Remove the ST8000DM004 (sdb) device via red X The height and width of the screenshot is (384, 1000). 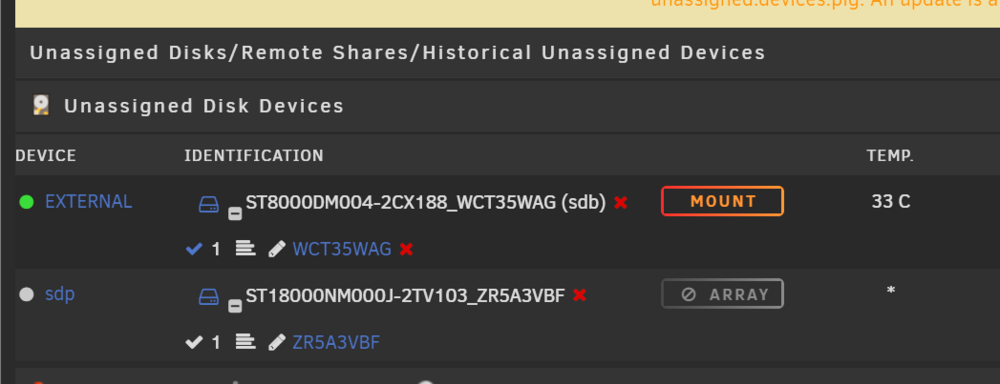pyautogui.click(x=621, y=203)
